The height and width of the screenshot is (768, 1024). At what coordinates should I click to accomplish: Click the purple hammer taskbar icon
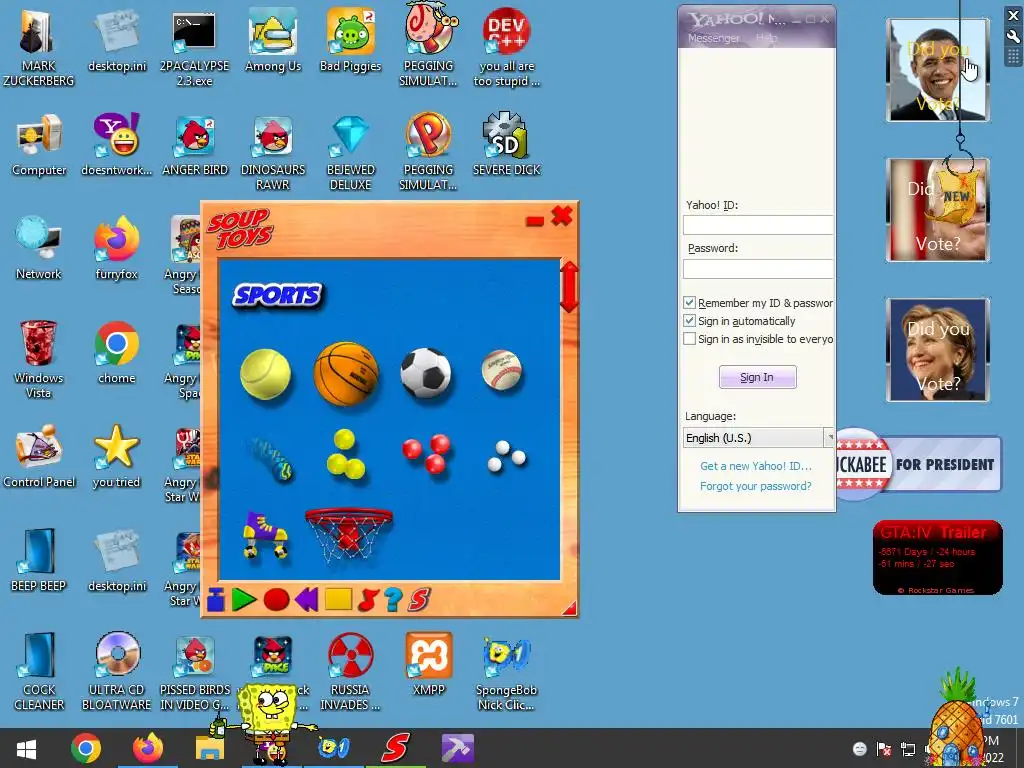(x=457, y=748)
